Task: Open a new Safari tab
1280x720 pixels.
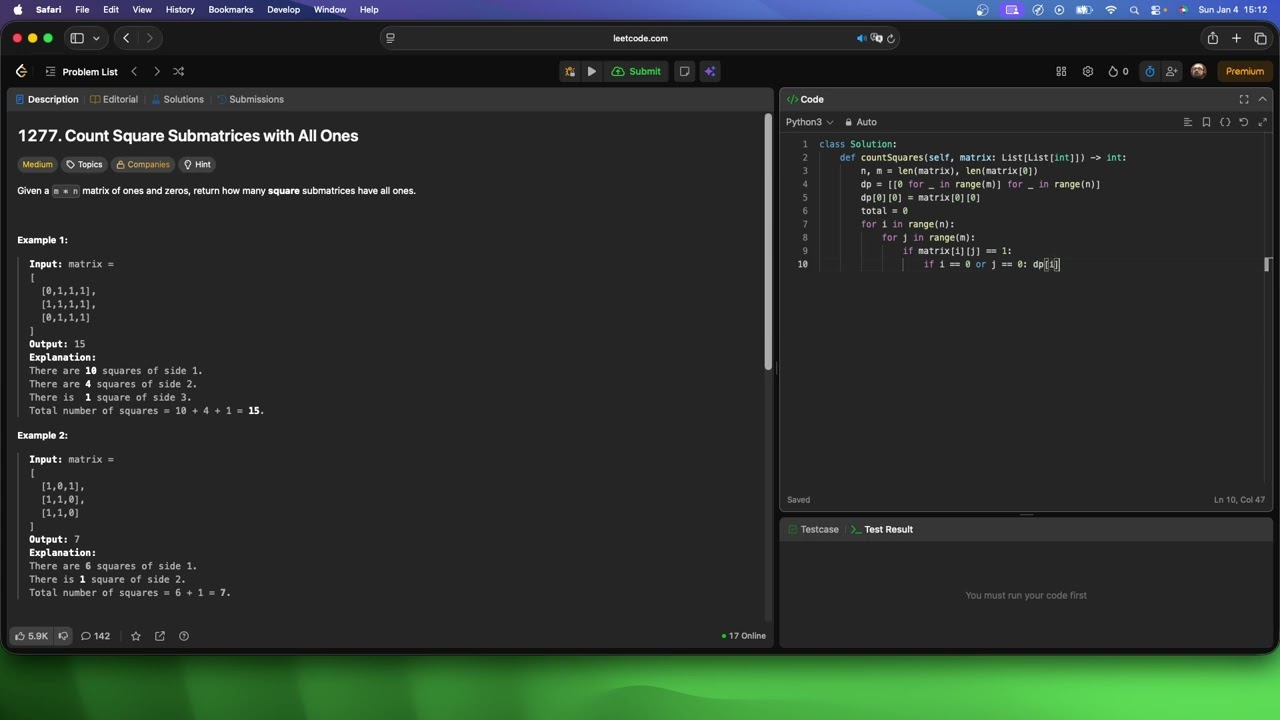Action: (x=1236, y=38)
